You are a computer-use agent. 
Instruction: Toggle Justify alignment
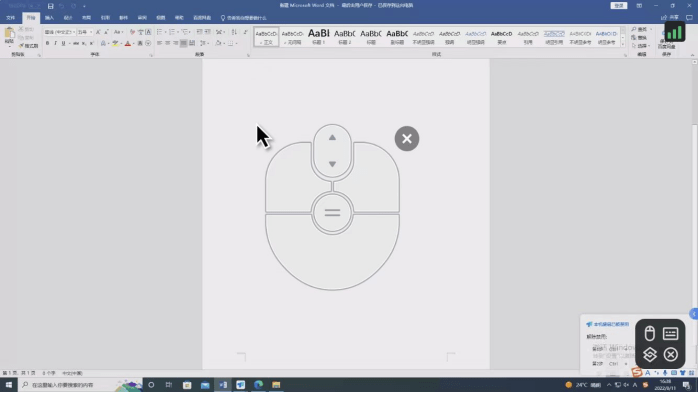[x=183, y=43]
